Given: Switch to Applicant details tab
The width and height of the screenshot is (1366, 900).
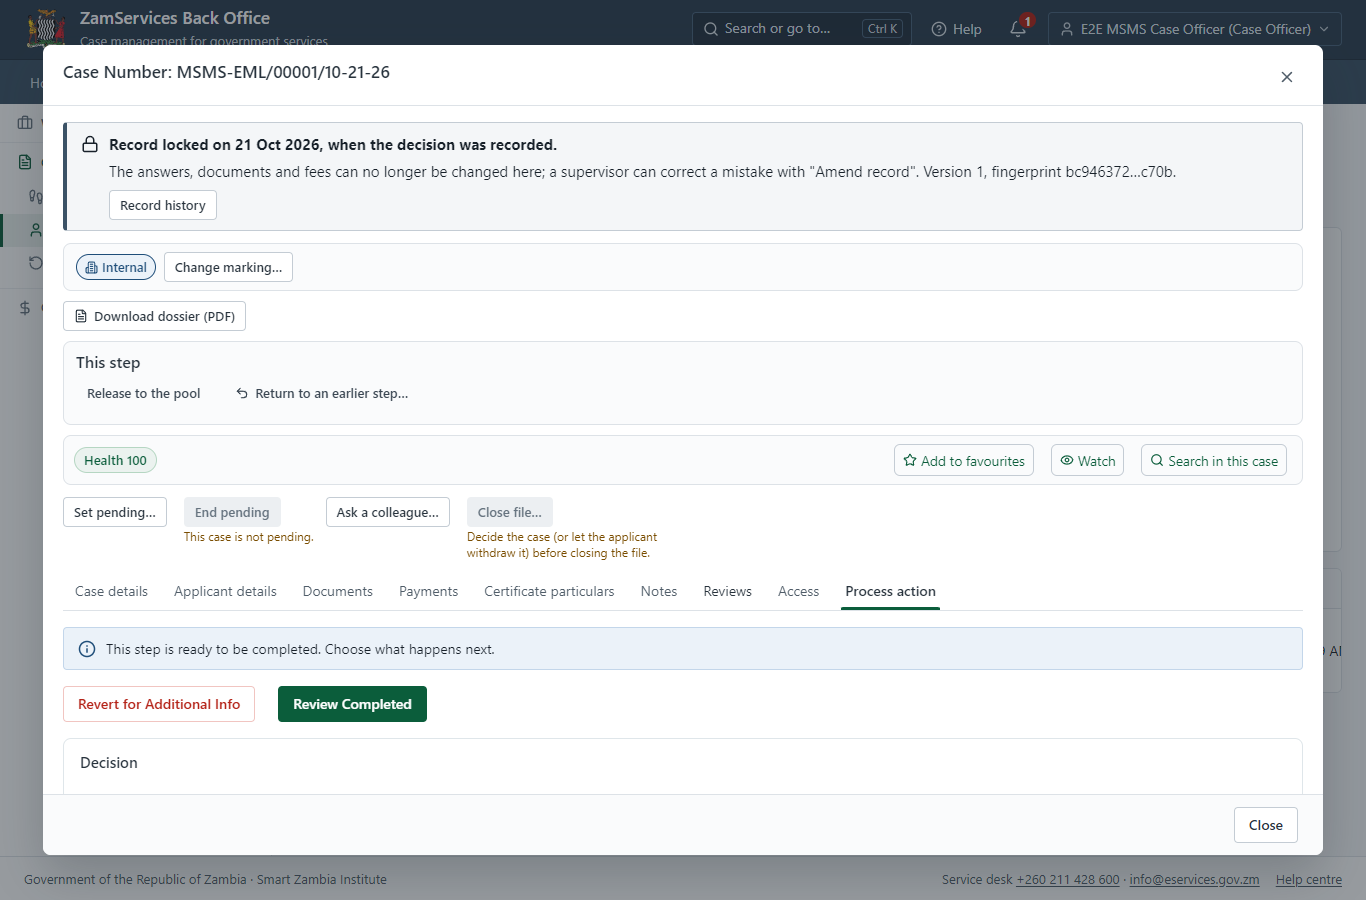Looking at the screenshot, I should (225, 591).
